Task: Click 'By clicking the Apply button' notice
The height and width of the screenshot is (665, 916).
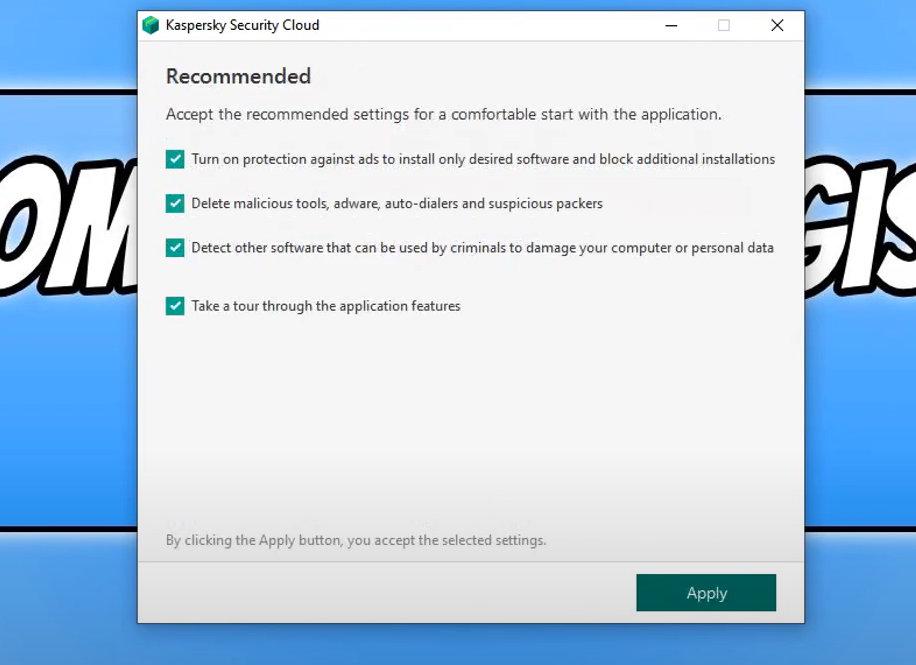Action: click(356, 540)
